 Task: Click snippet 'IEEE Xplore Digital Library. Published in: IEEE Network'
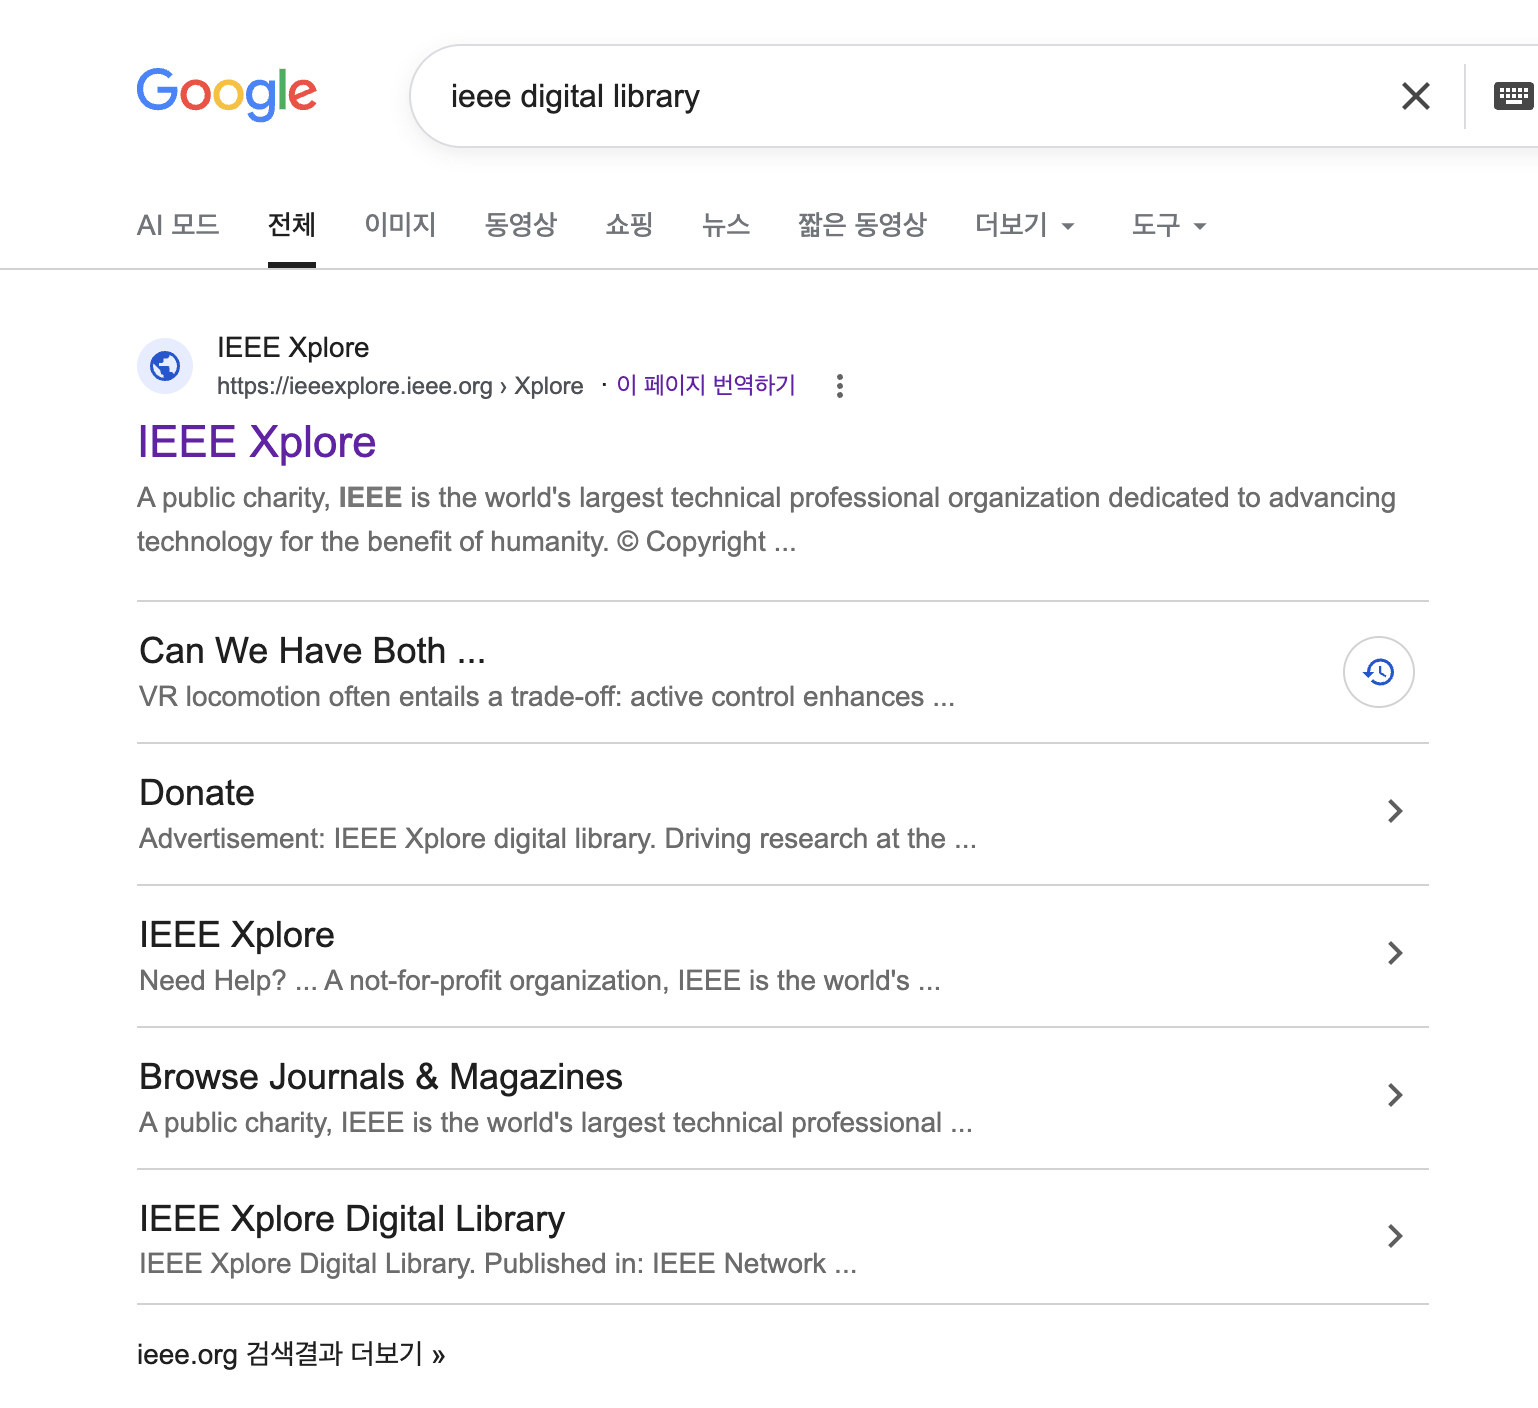(x=498, y=1264)
